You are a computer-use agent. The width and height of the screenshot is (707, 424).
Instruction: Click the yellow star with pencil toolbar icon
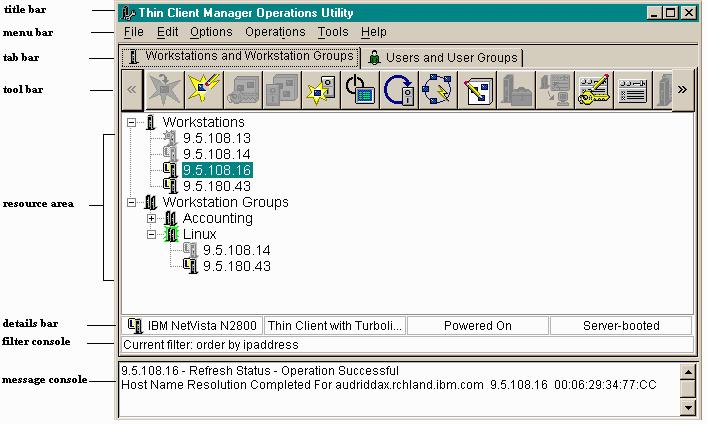pos(204,89)
